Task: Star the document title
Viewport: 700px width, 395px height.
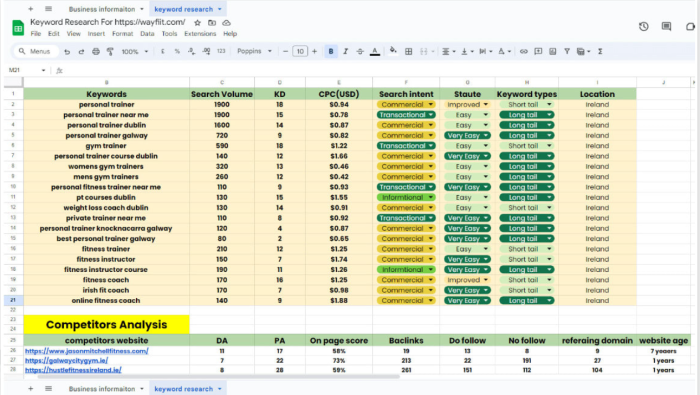Action: tap(197, 23)
